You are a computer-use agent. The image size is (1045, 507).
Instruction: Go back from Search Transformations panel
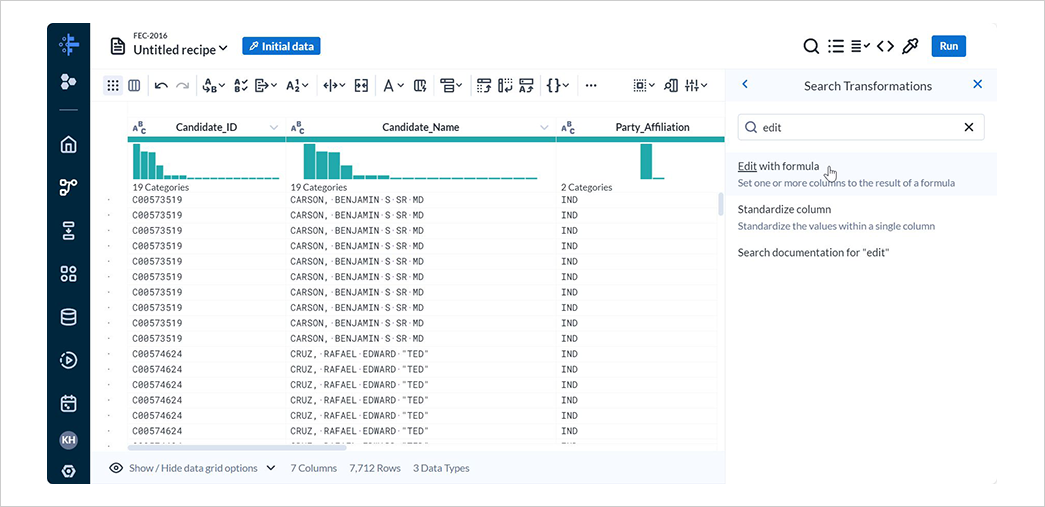pyautogui.click(x=745, y=84)
